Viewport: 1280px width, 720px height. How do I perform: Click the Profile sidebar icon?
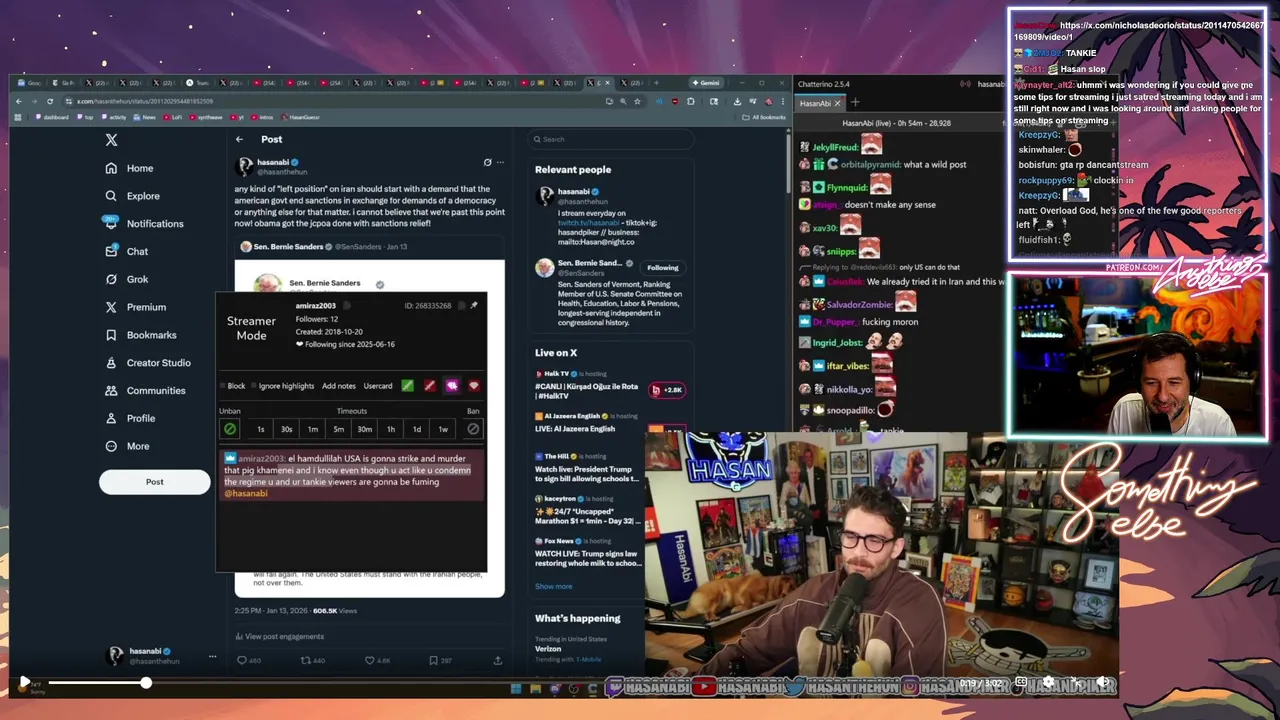point(112,418)
